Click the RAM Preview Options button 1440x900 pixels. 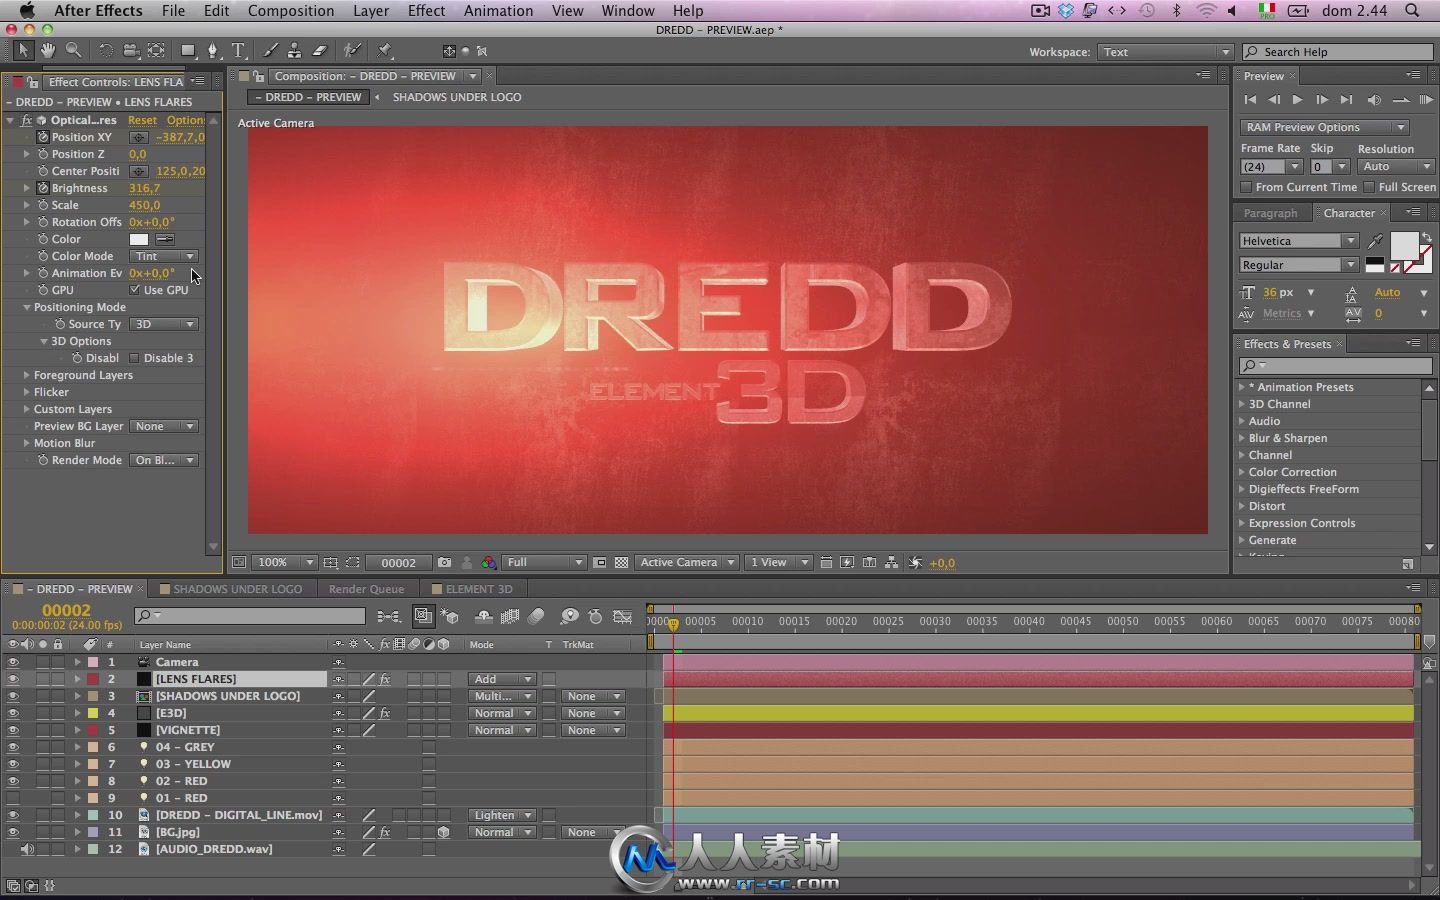[1324, 127]
